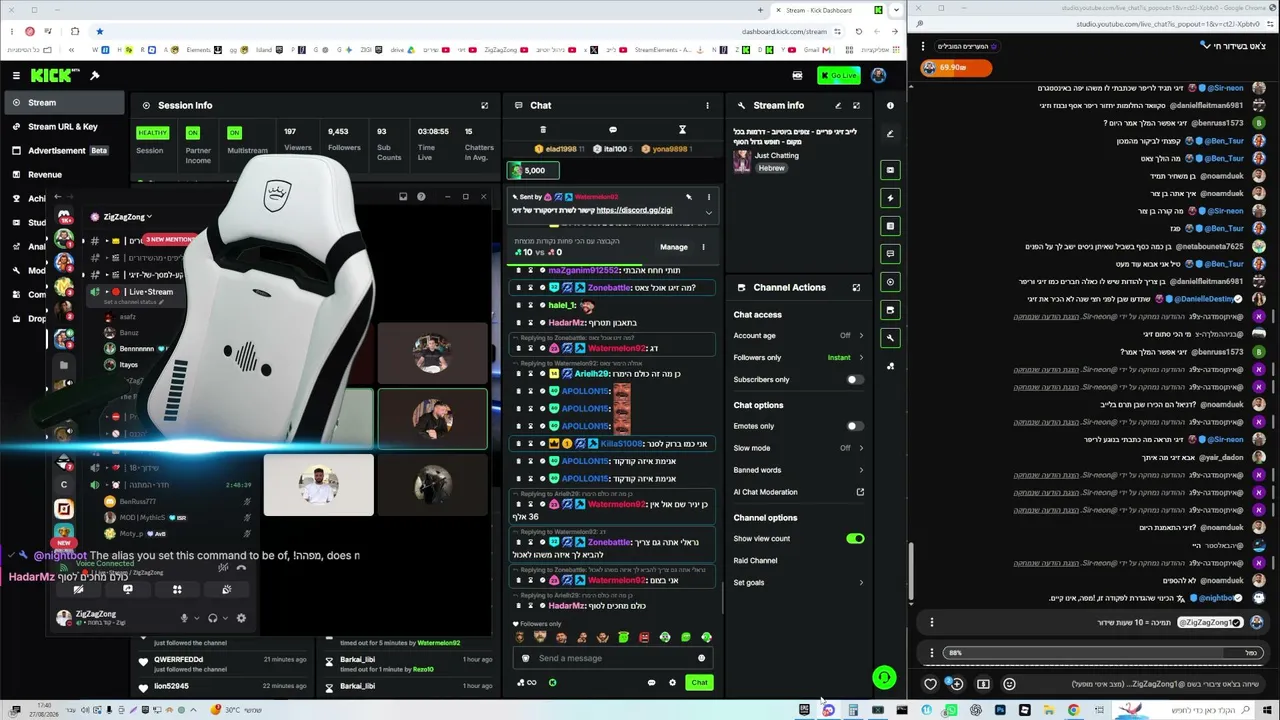
Task: Open Discord user settings gear
Action: point(241,618)
